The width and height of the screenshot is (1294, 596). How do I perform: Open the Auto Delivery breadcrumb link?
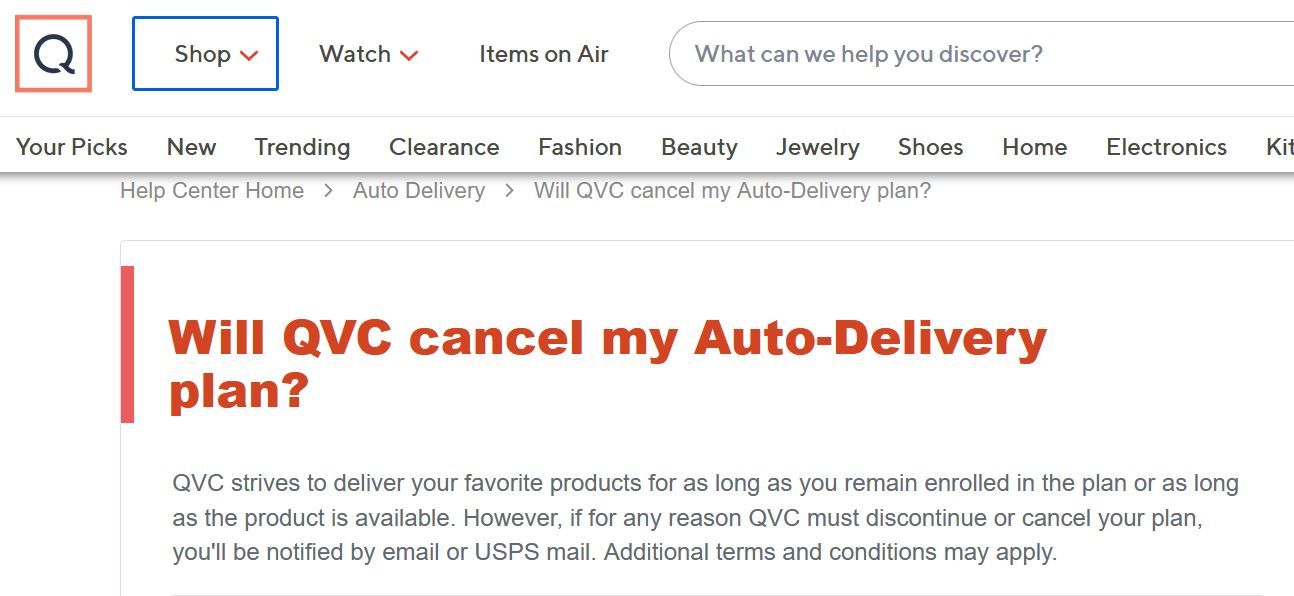click(418, 190)
